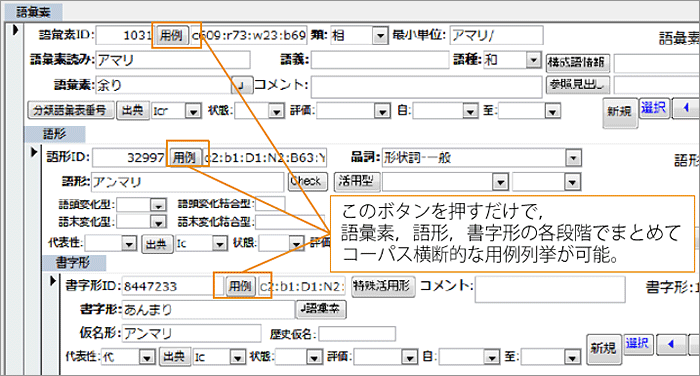Select the 書字形 section tab header
The height and width of the screenshot is (376, 700).
tap(74, 263)
